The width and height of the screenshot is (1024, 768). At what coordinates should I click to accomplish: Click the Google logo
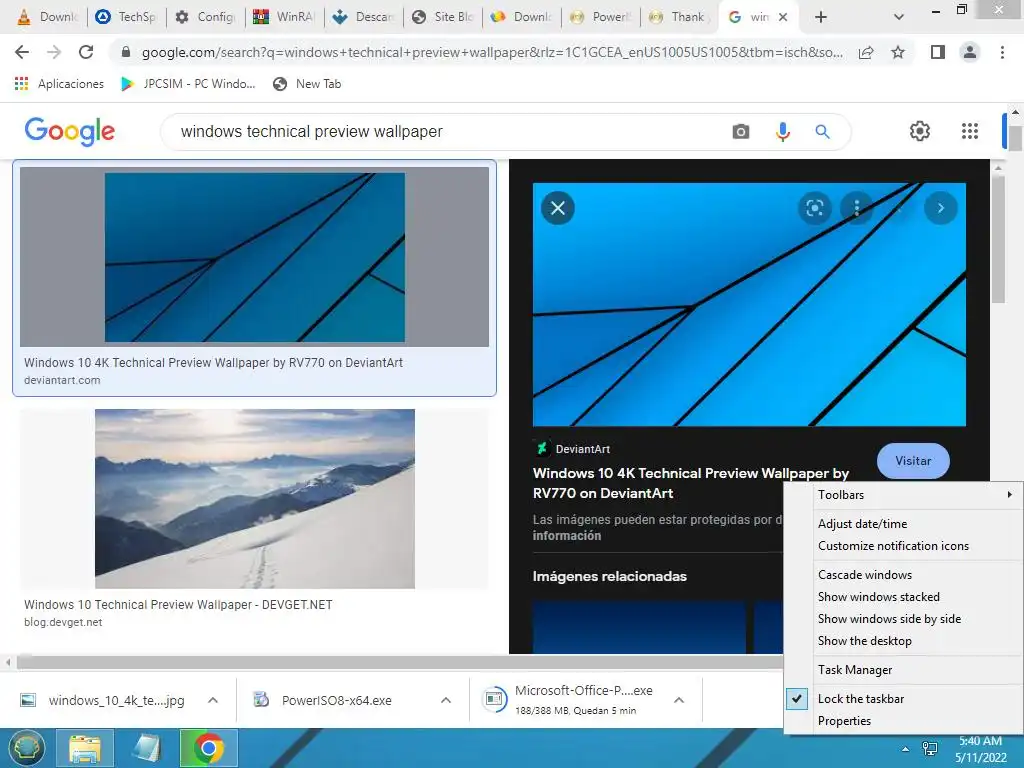(x=70, y=131)
